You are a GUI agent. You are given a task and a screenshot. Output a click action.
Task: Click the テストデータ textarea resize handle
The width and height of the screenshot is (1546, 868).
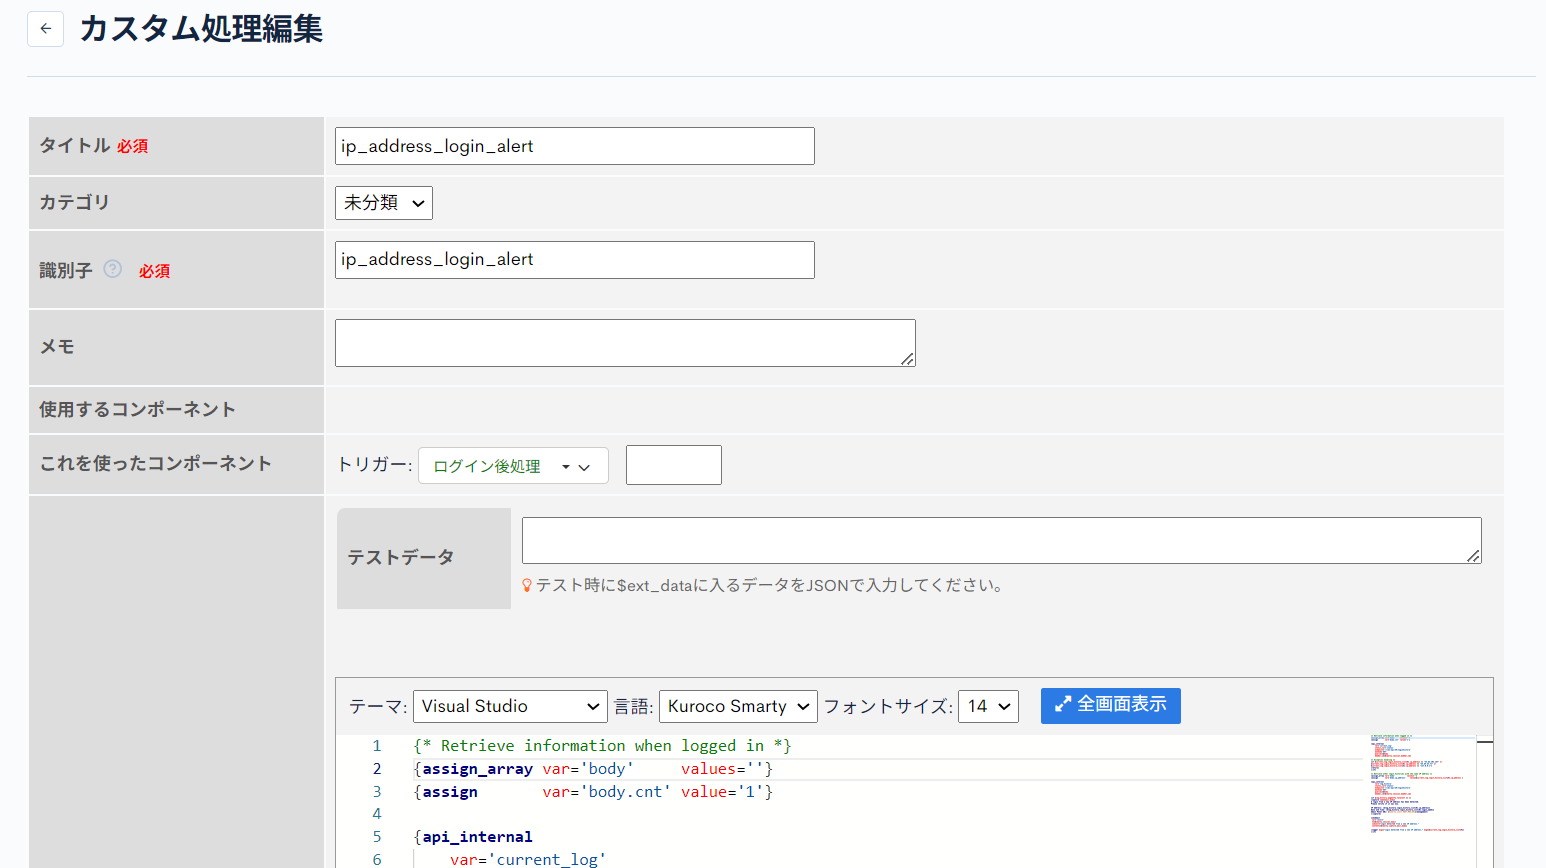pyautogui.click(x=1473, y=556)
